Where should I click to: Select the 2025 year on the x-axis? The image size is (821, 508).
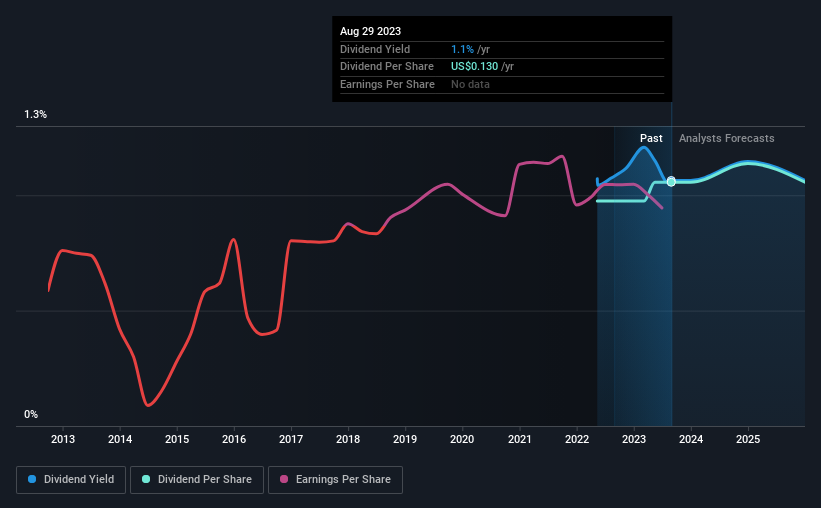click(748, 439)
